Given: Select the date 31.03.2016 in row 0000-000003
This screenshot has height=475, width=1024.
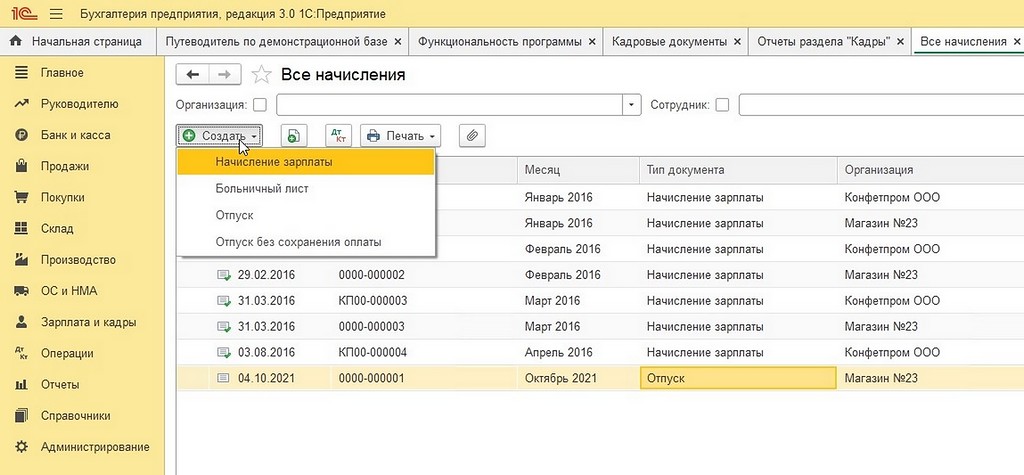Looking at the screenshot, I should [266, 327].
